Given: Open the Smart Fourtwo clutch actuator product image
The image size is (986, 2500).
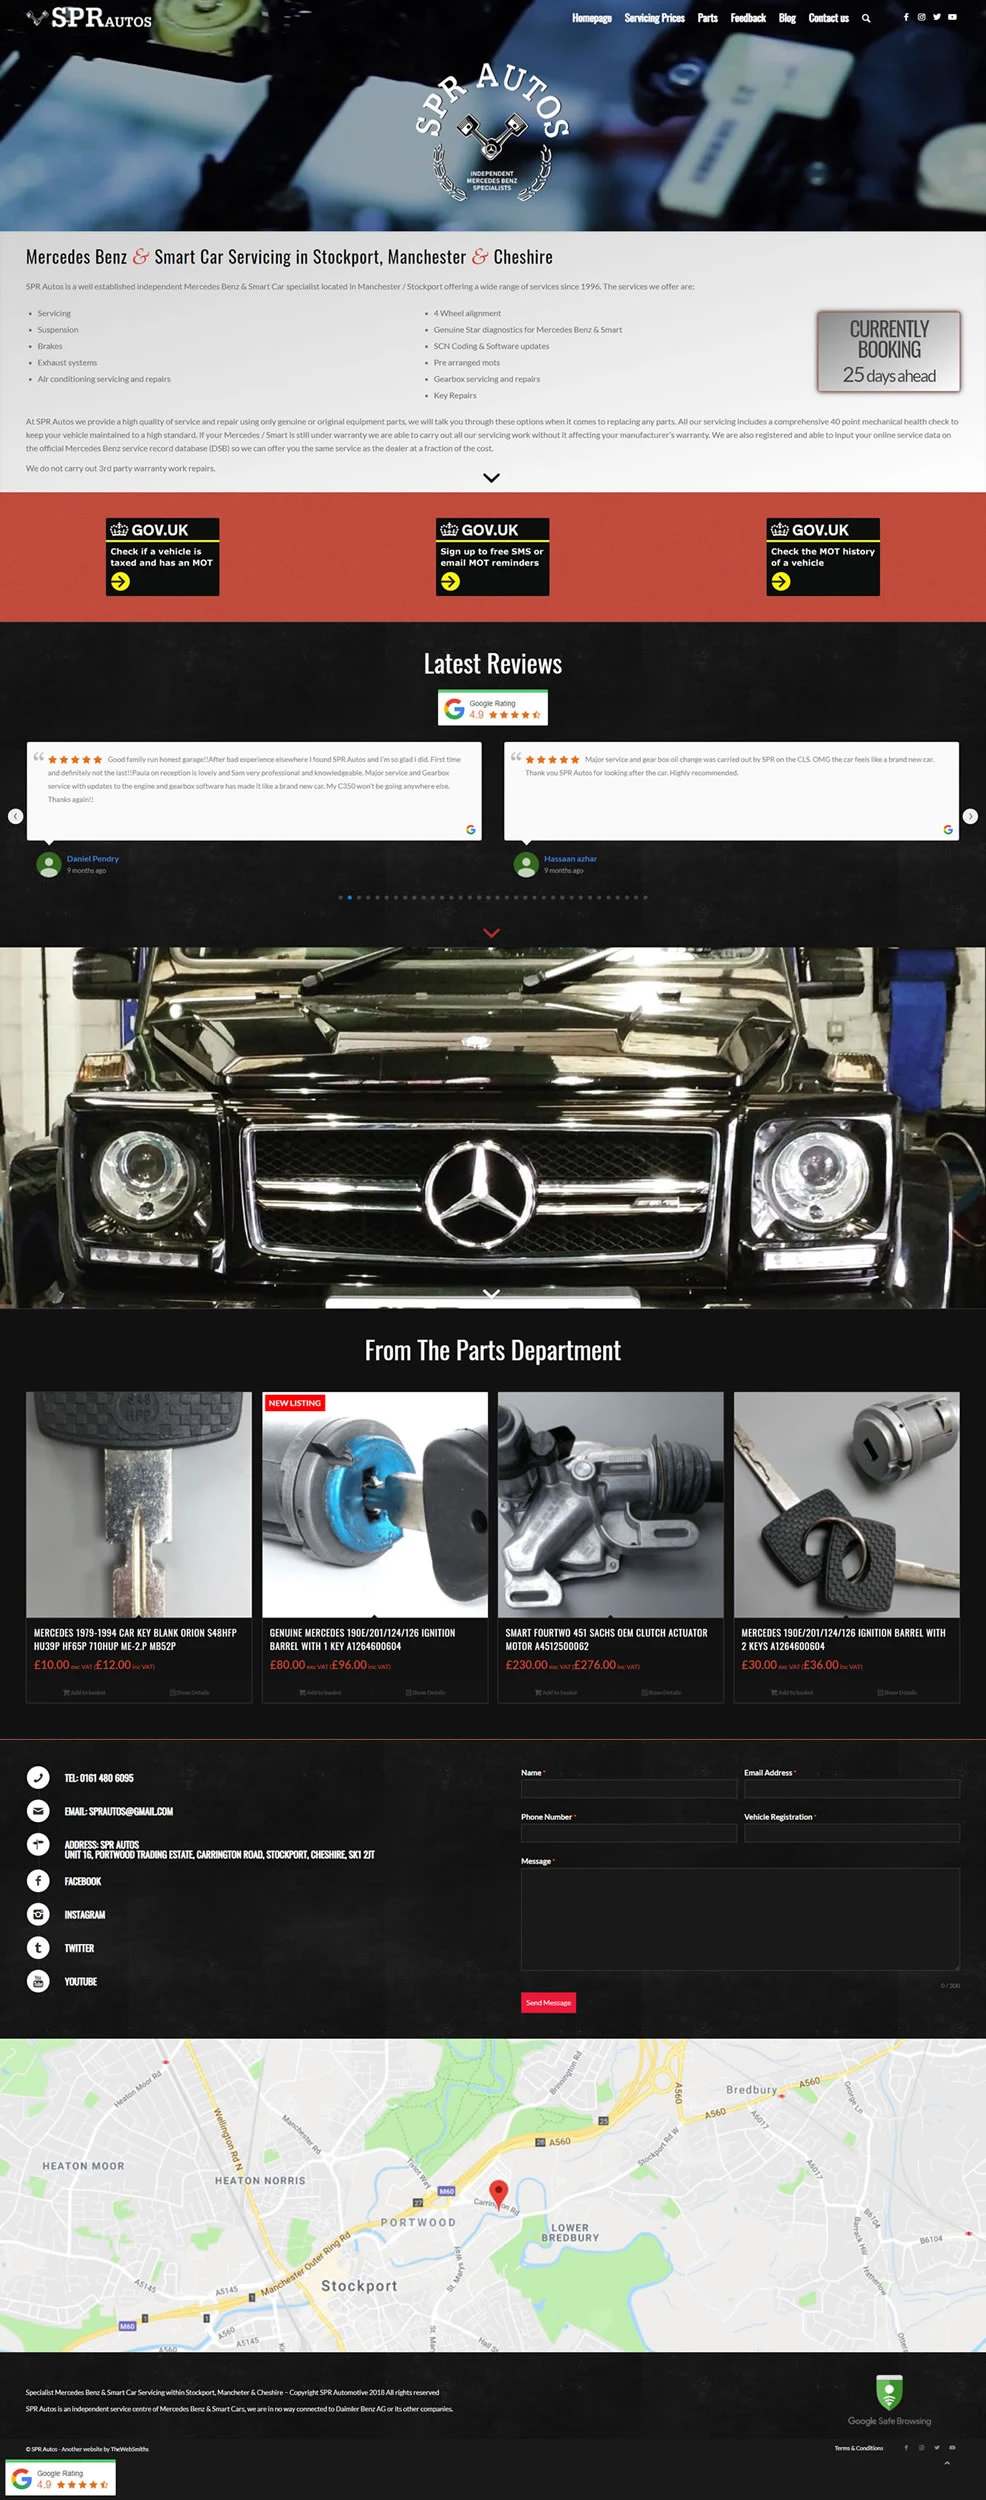Looking at the screenshot, I should [611, 1504].
